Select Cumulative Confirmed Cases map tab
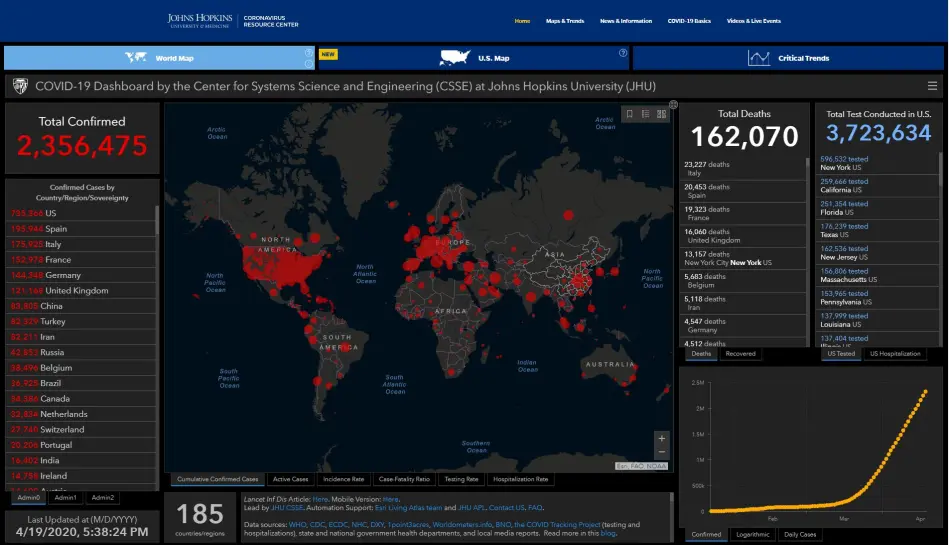Viewport: 949px width, 545px height. [x=217, y=479]
